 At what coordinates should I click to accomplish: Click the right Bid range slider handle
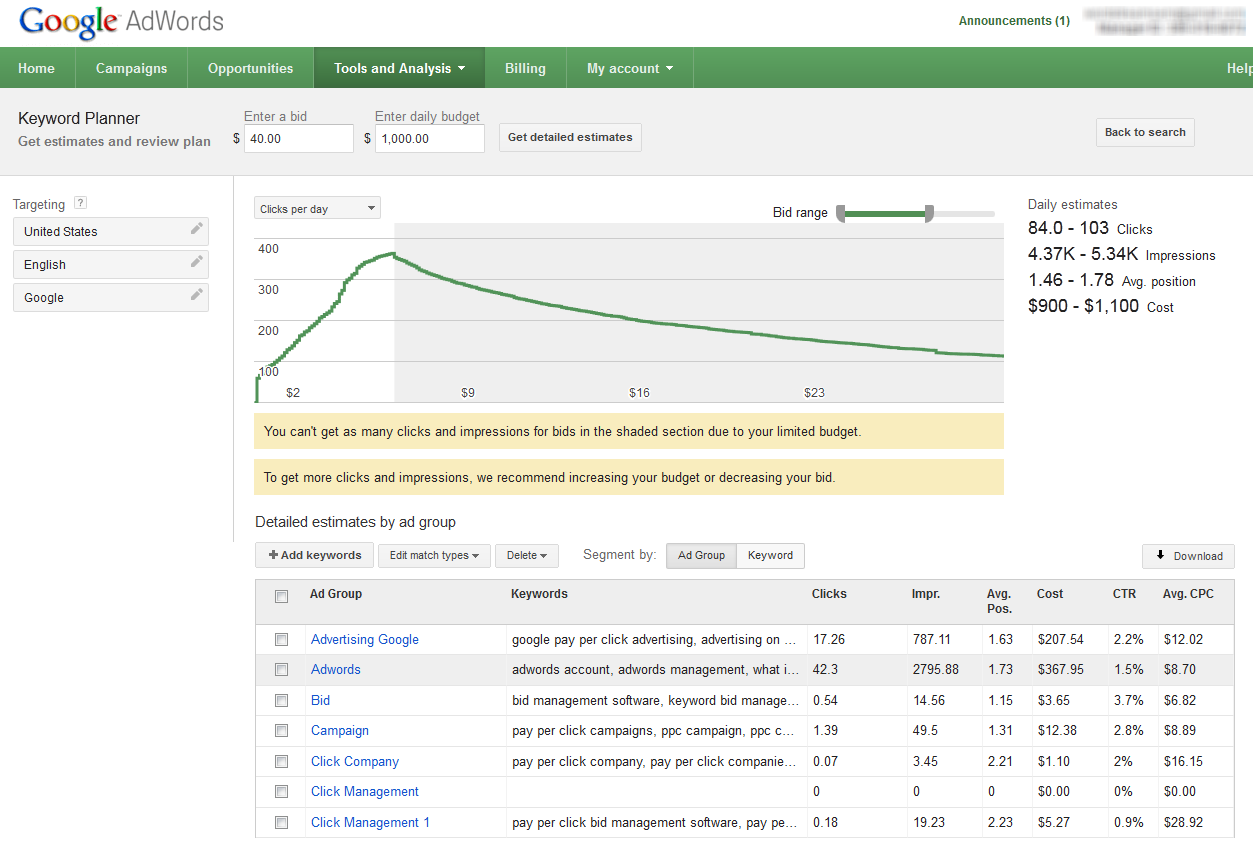coord(929,213)
